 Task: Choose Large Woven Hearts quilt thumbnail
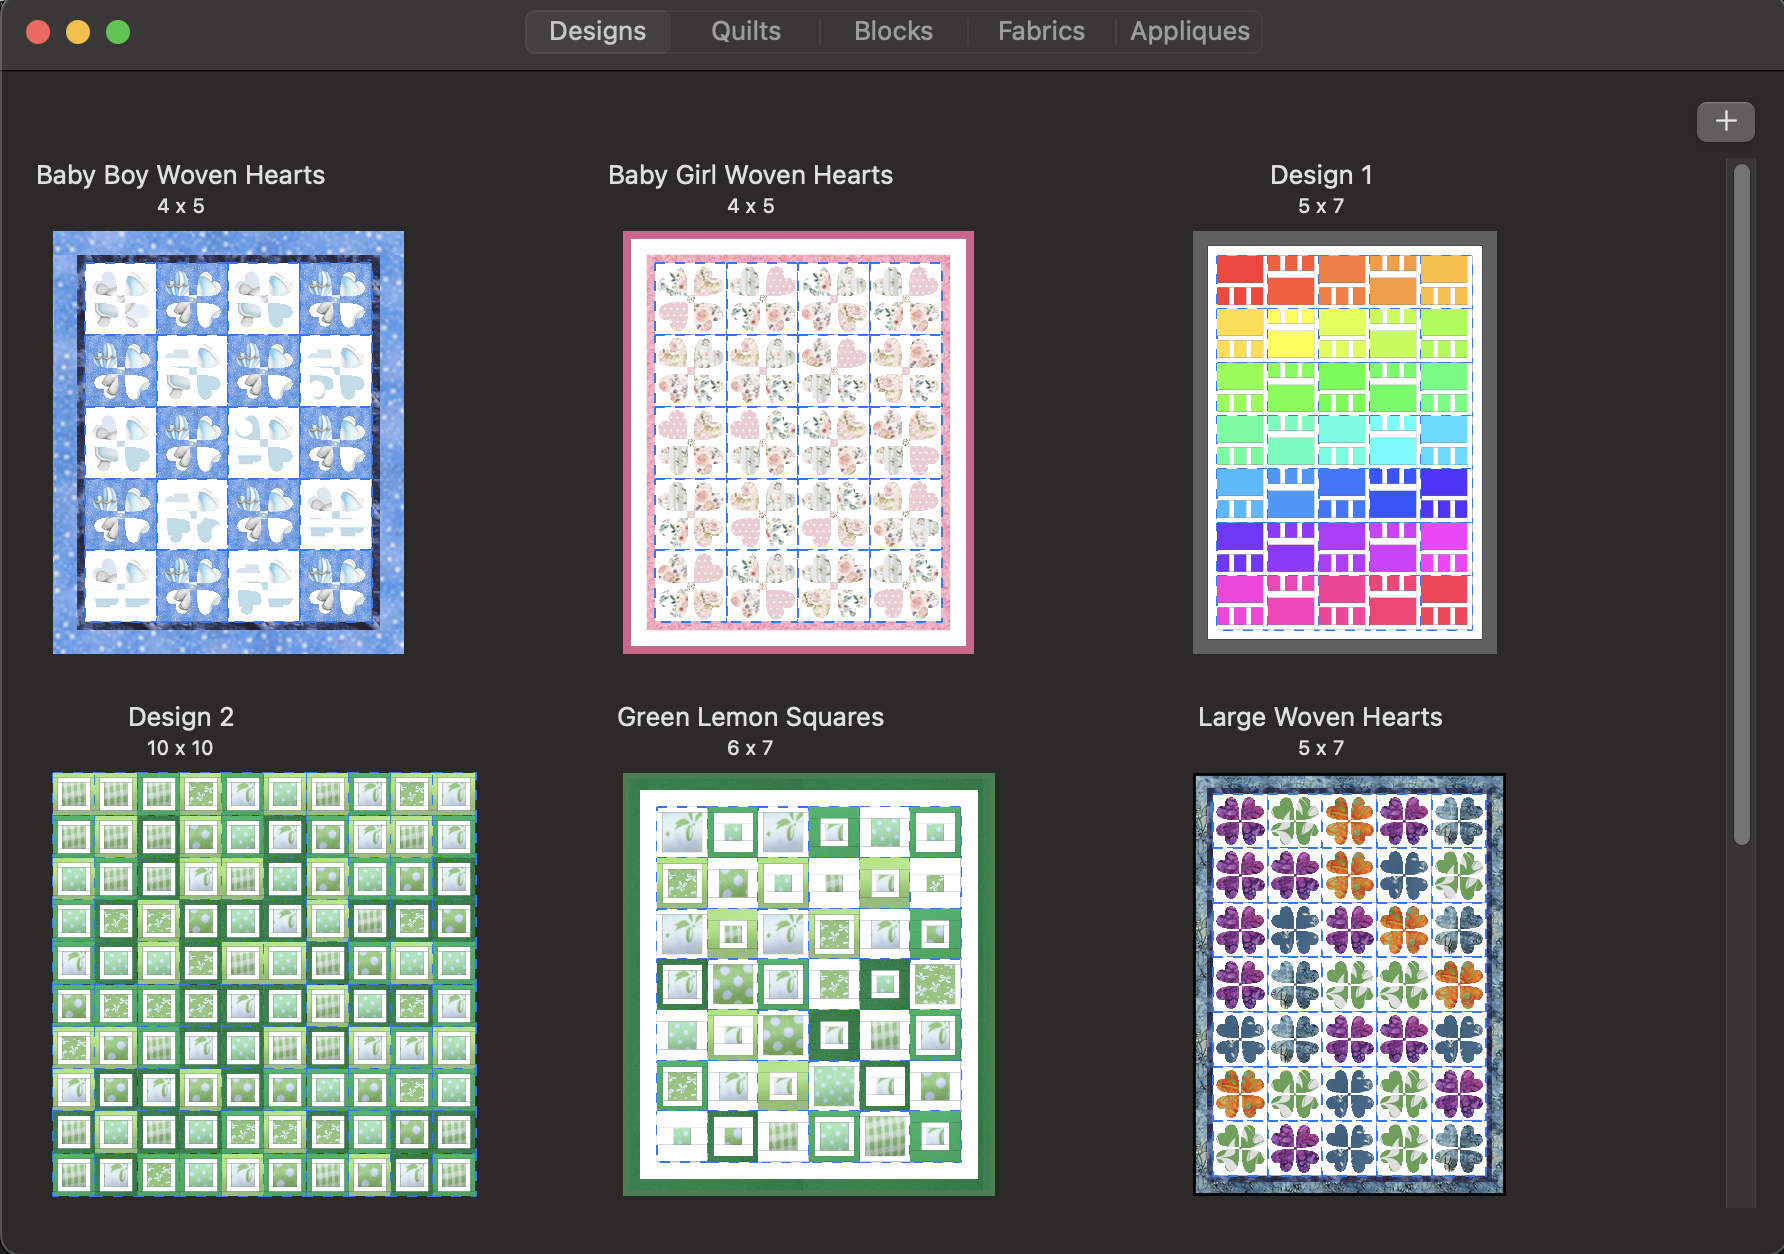tap(1349, 984)
